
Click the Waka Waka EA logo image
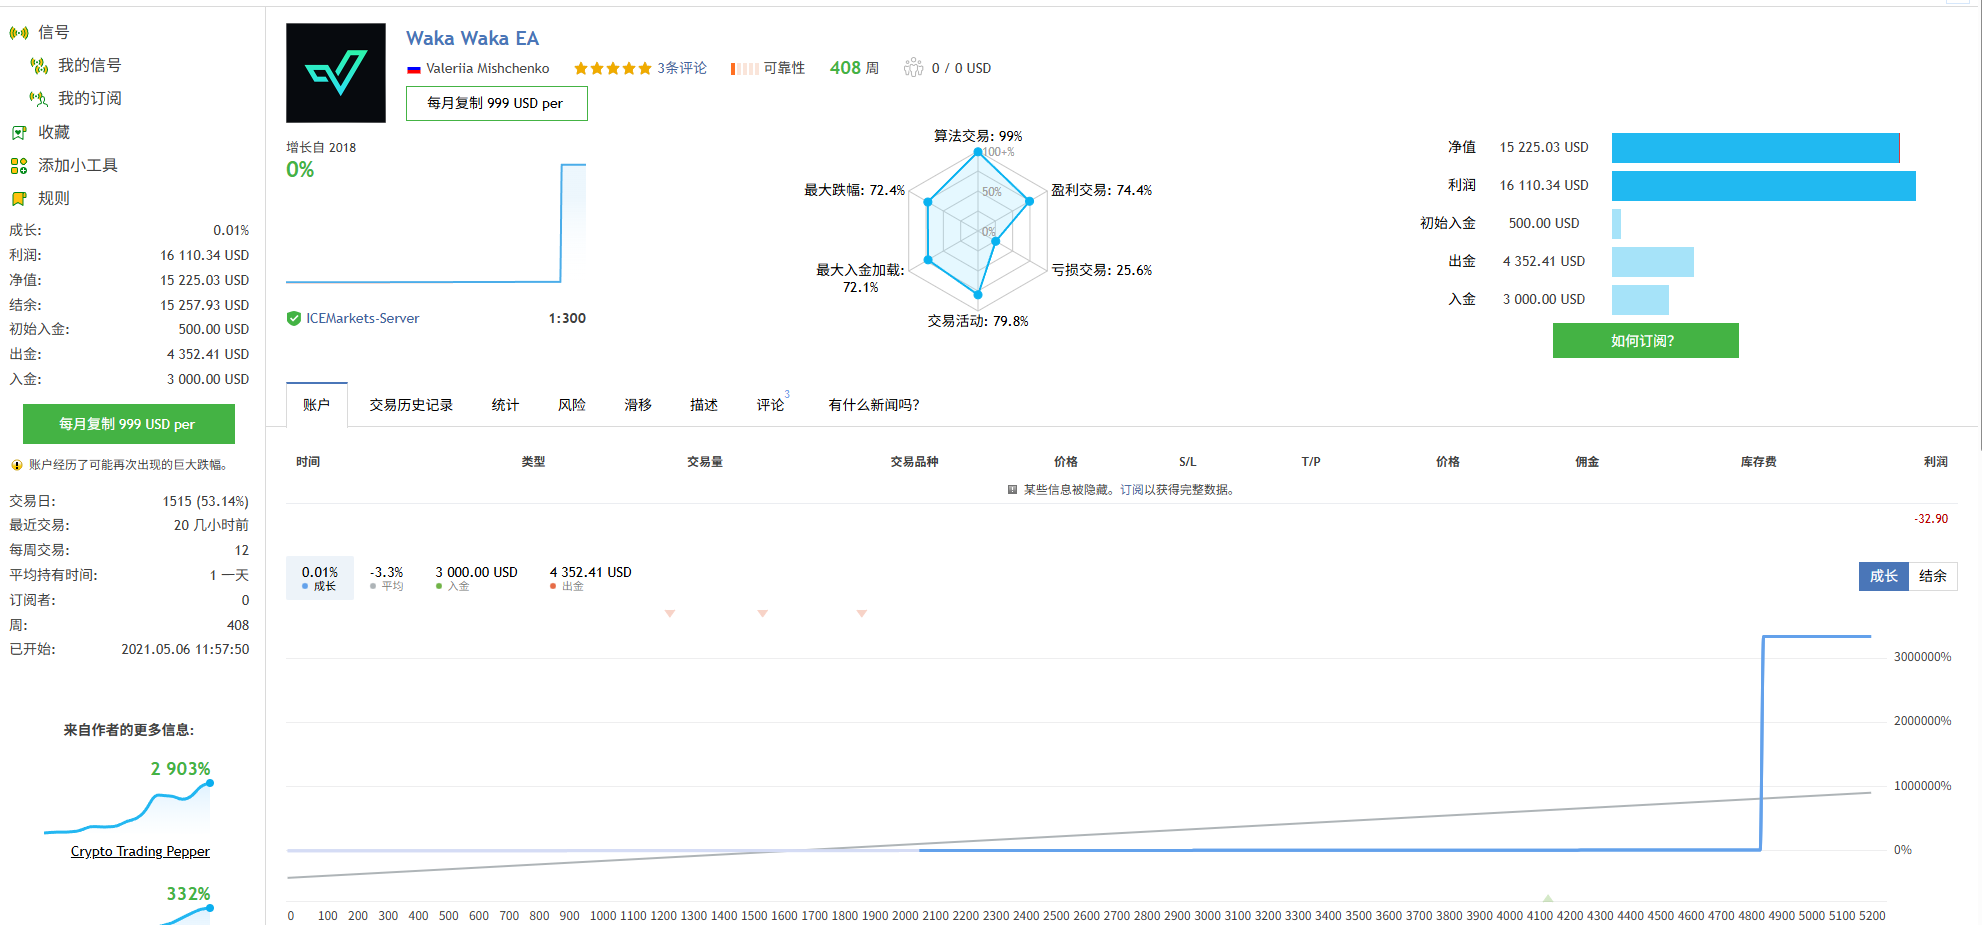point(336,73)
